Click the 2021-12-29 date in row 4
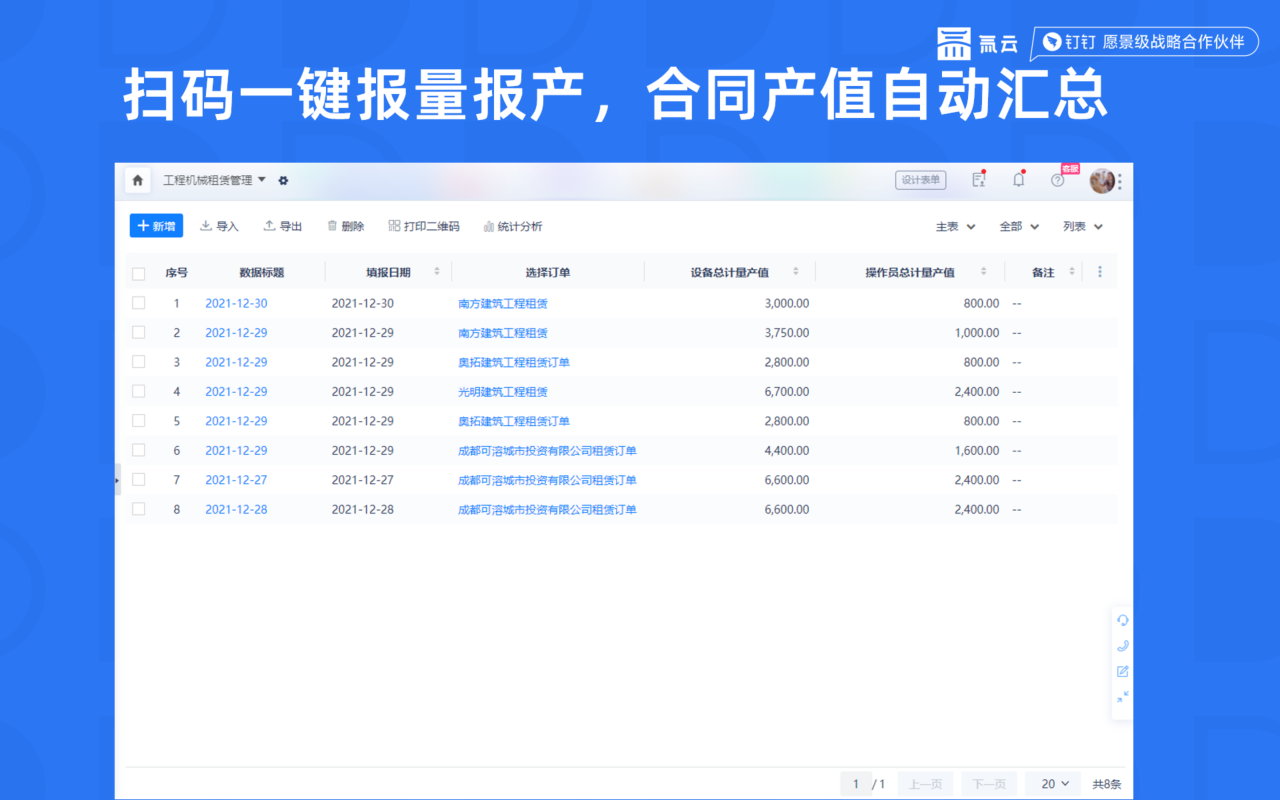The image size is (1280, 800). [x=363, y=391]
